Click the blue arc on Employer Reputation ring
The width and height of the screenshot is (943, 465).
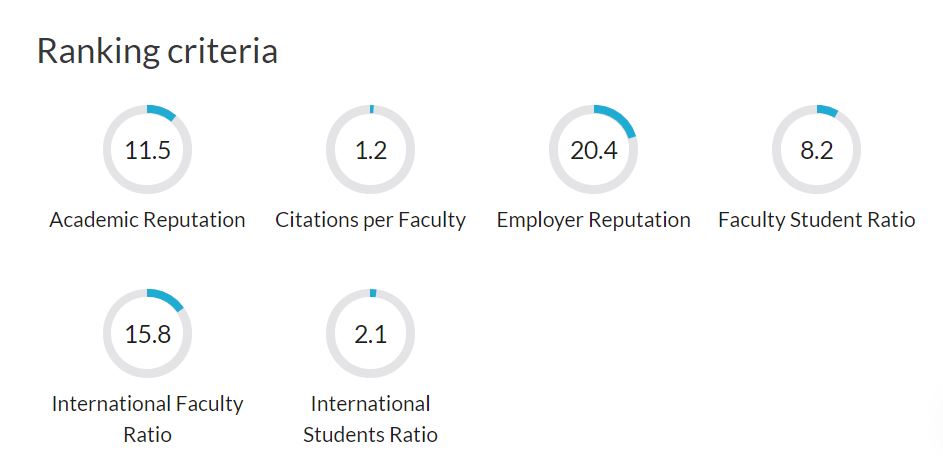(619, 117)
